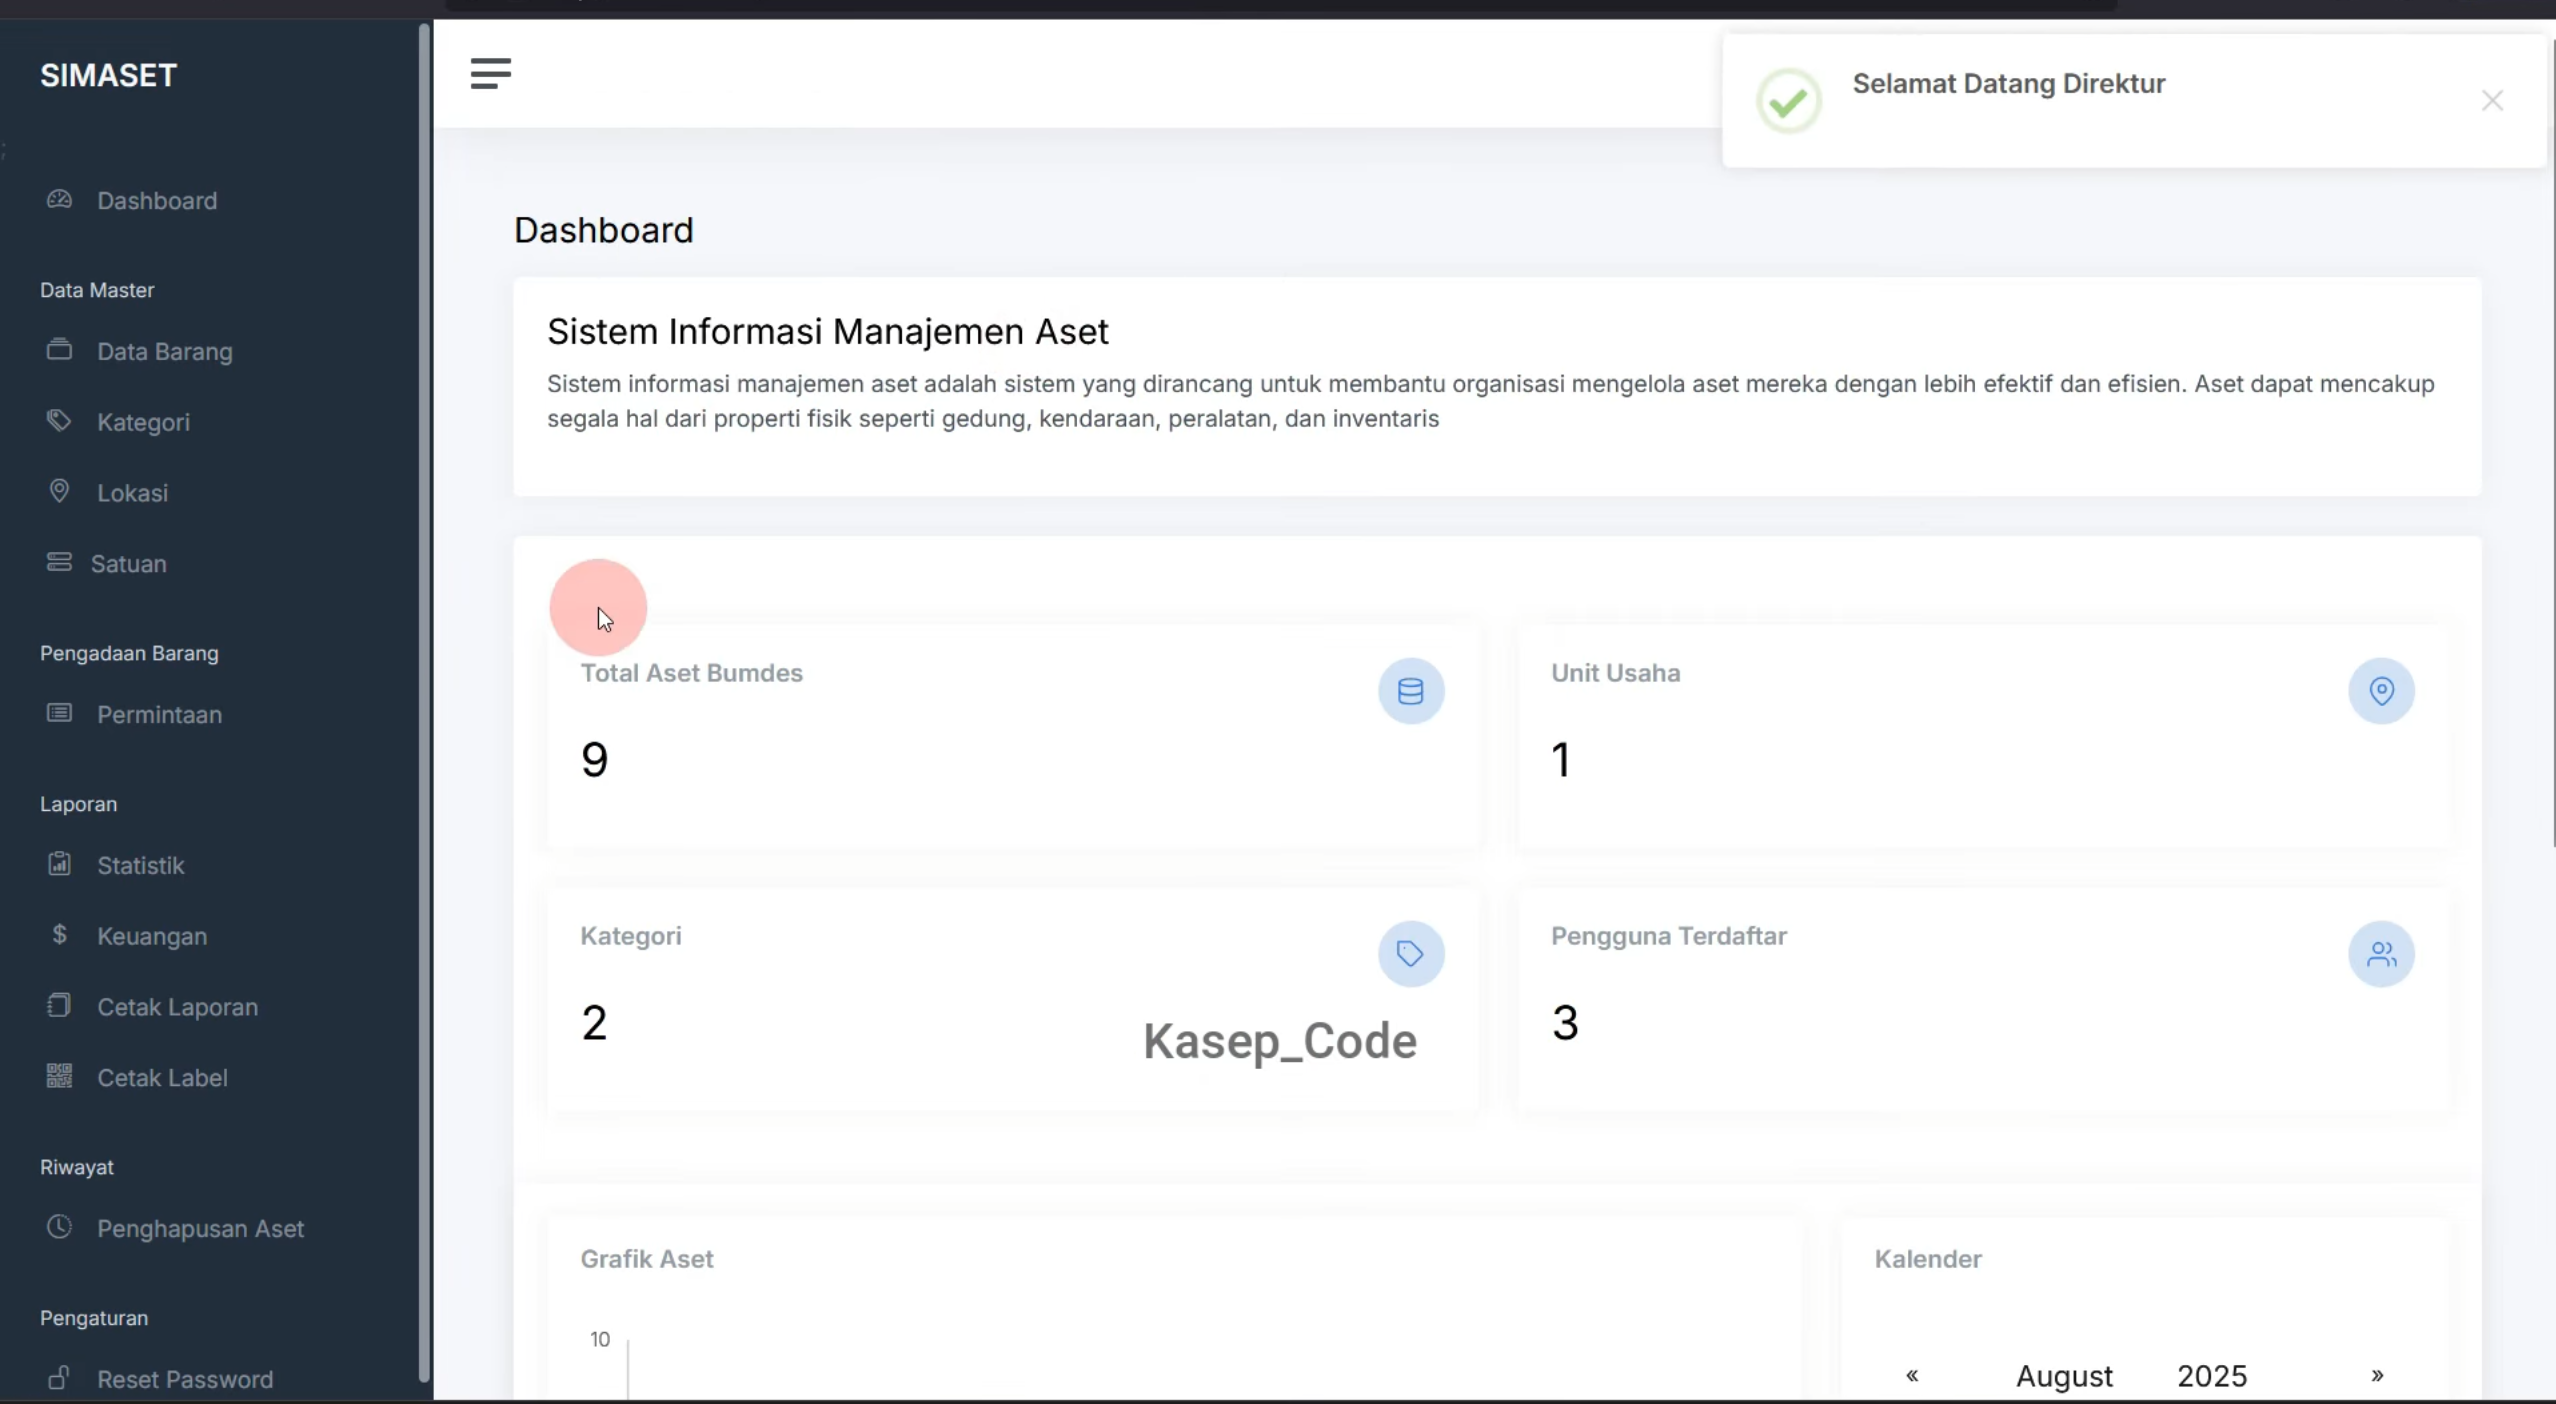Open the Dashboard menu item

pos(157,200)
